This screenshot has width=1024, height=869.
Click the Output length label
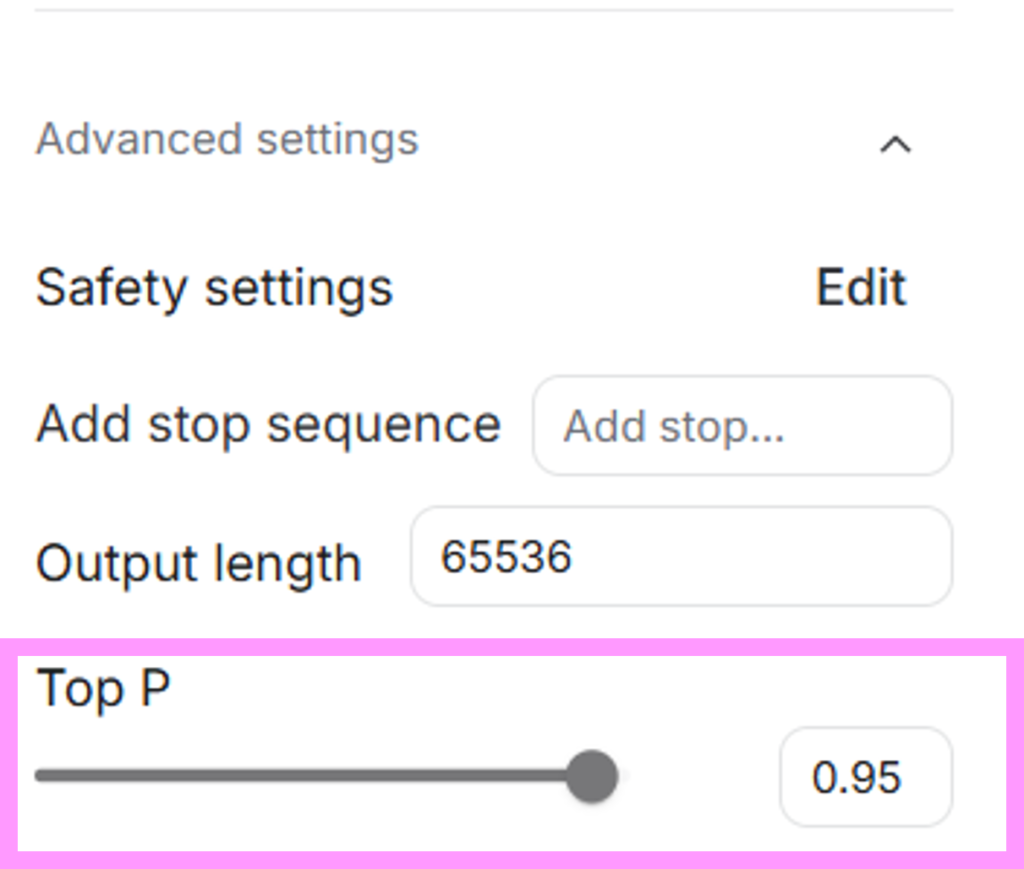pos(198,564)
